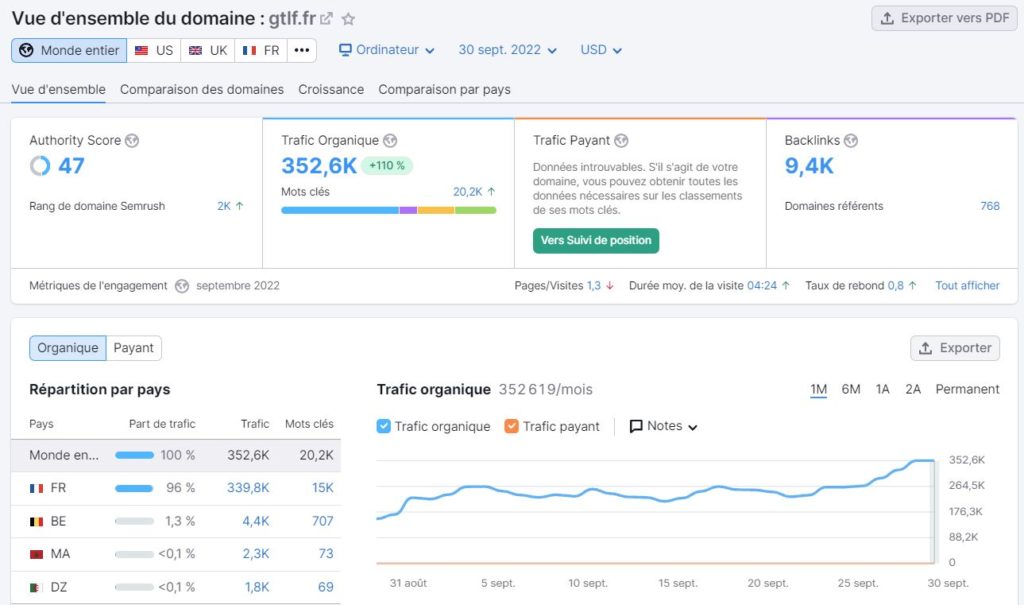Open the 30 sept. 2022 date dropdown
This screenshot has width=1024, height=605.
(x=507, y=50)
